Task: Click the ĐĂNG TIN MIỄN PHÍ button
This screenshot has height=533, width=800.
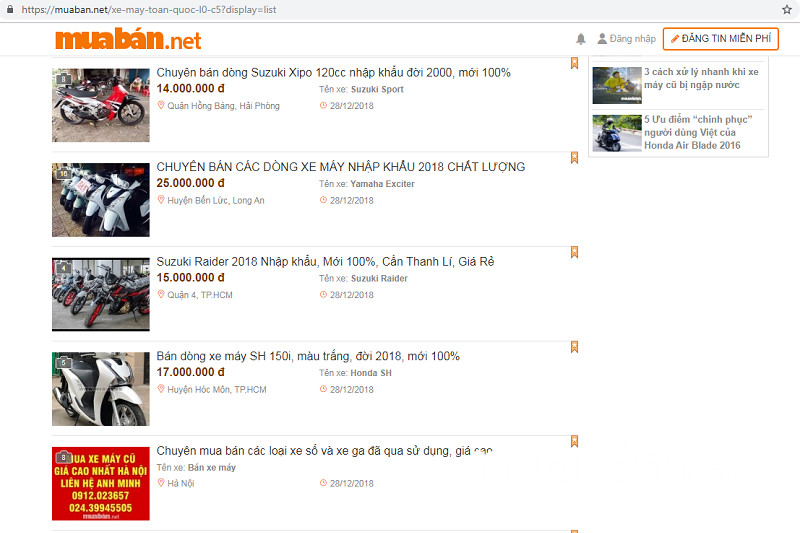Action: pos(720,39)
